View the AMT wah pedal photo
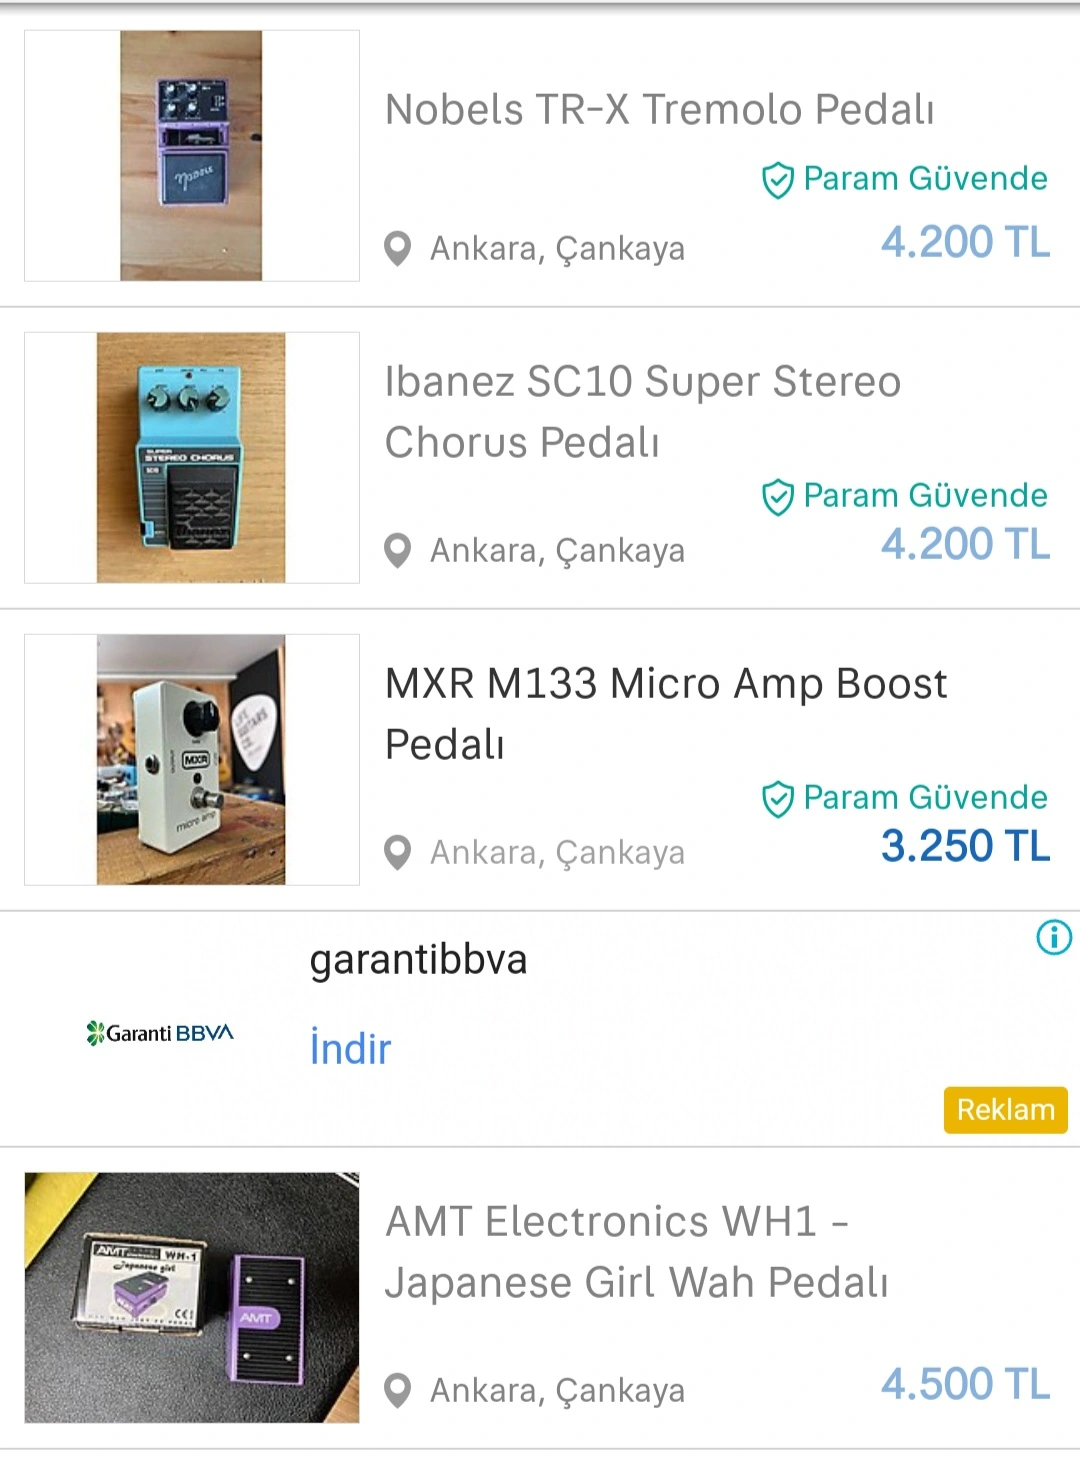Image resolution: width=1080 pixels, height=1461 pixels. click(x=191, y=1297)
